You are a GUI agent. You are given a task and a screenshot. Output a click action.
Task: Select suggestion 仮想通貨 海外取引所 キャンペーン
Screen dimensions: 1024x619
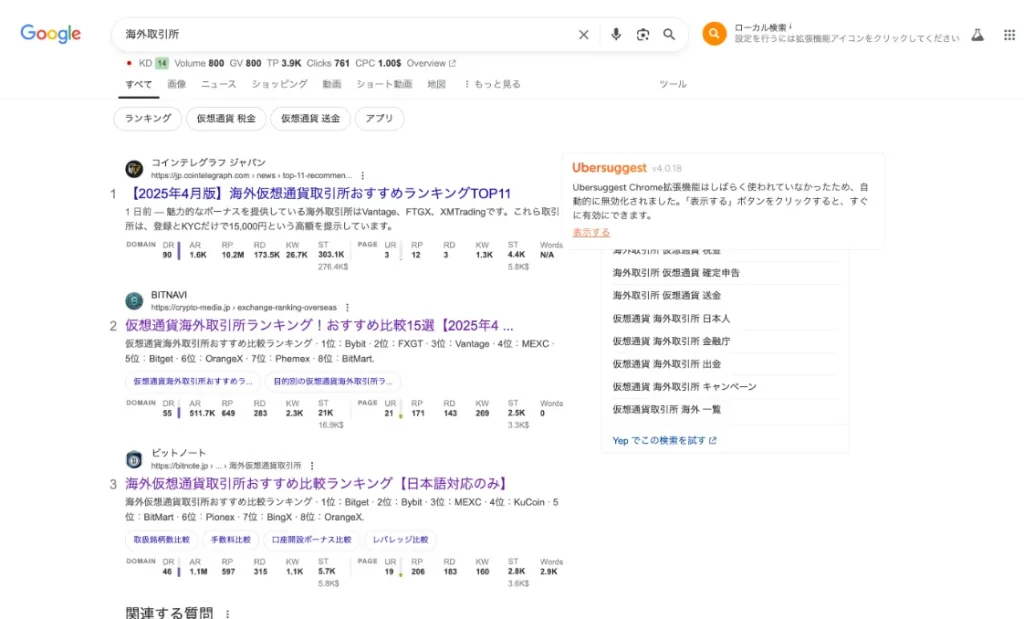[684, 387]
